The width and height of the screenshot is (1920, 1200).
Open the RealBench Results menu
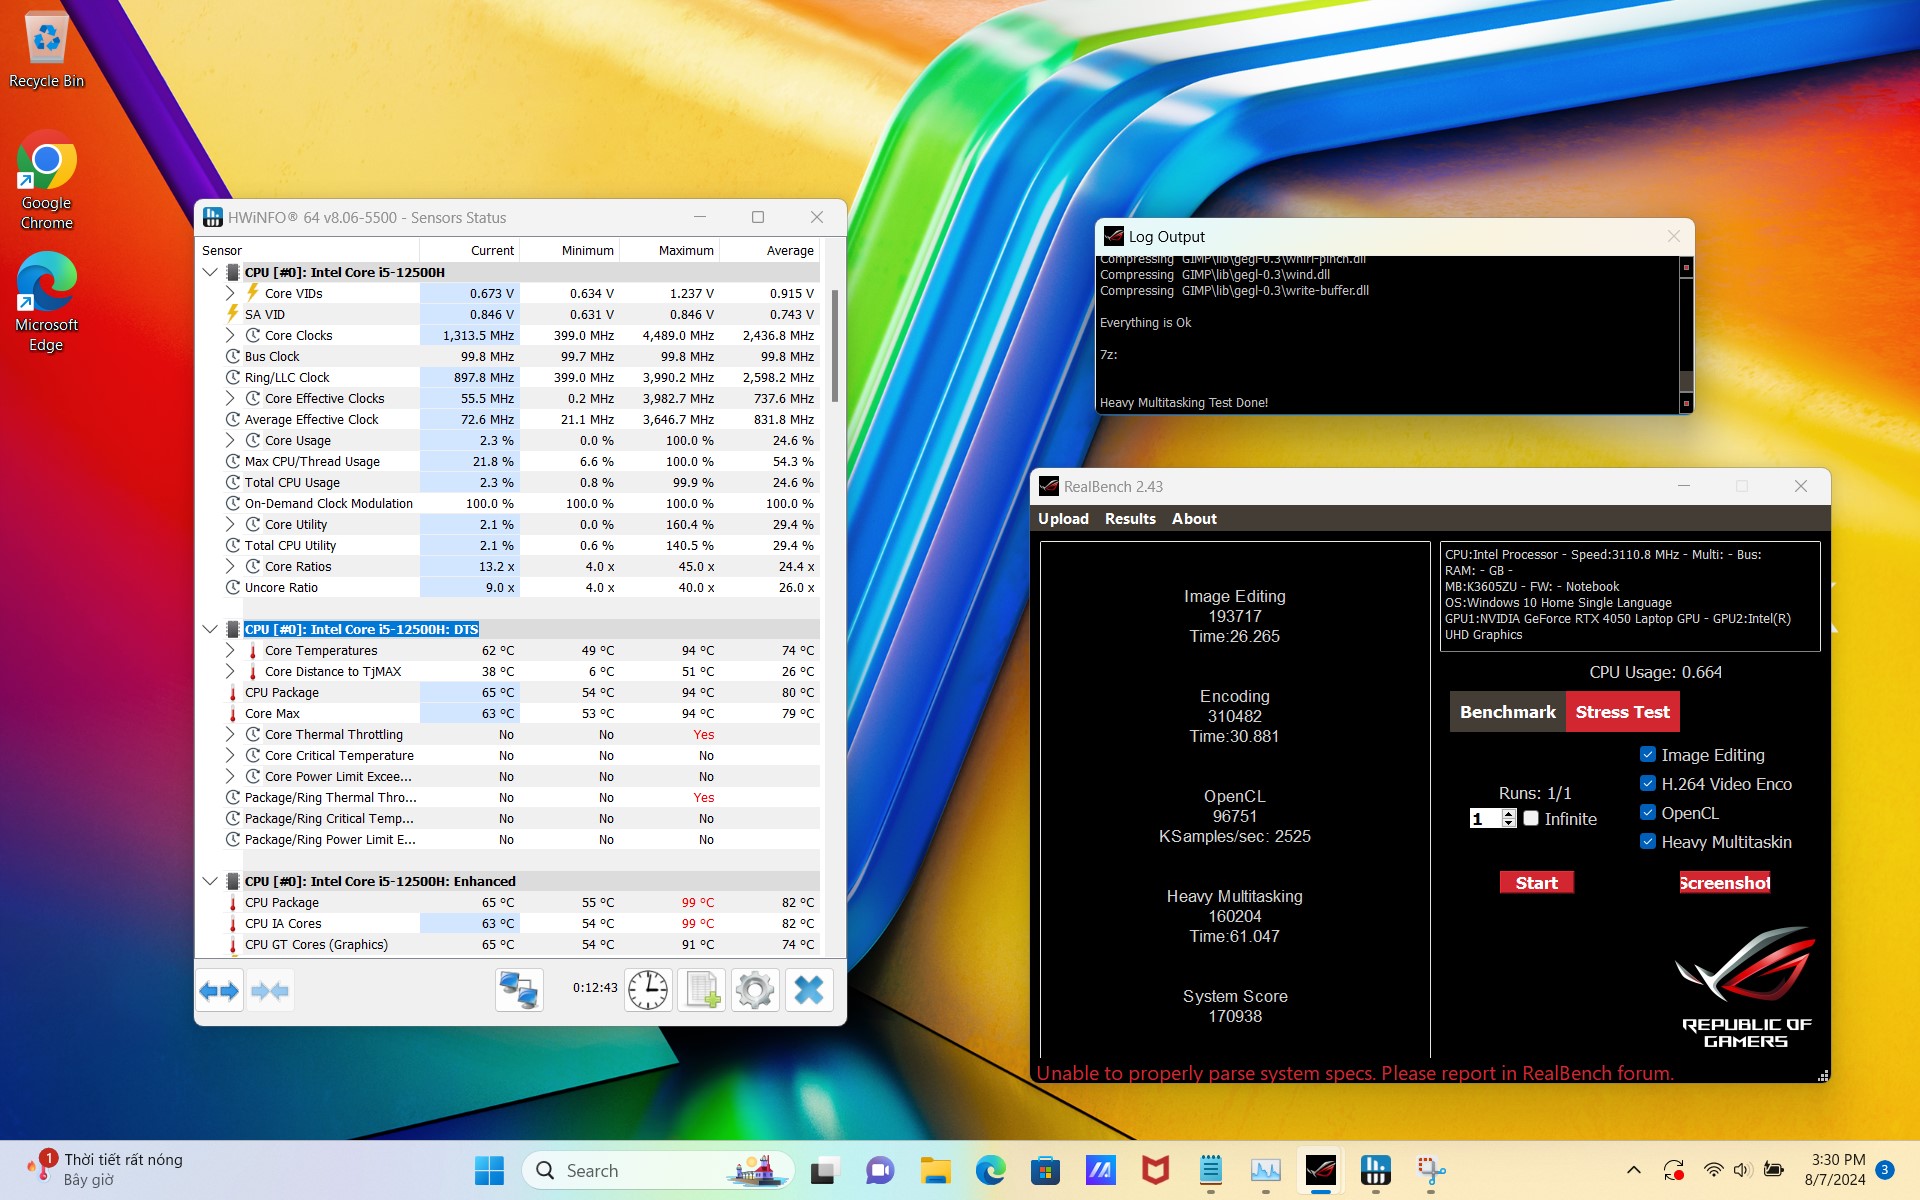pos(1130,518)
